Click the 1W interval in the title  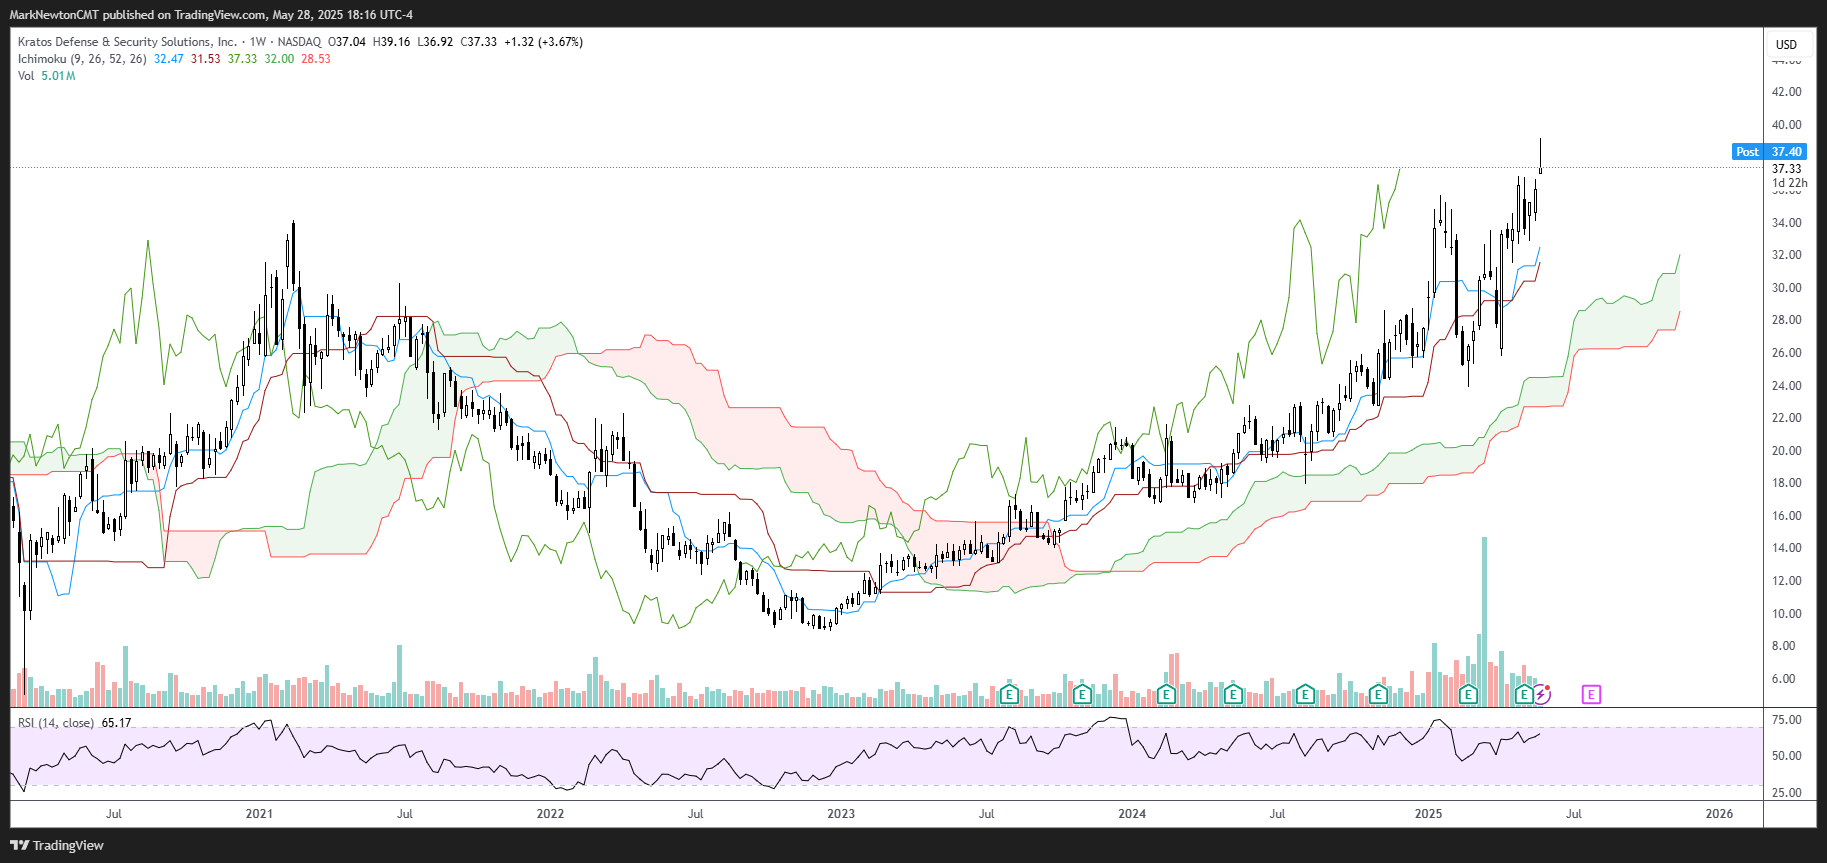258,42
